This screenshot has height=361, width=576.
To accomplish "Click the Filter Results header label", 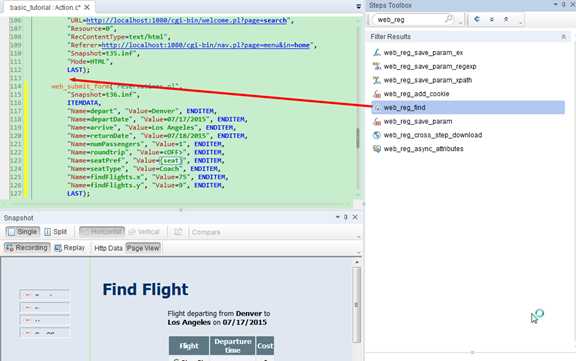I will (390, 37).
